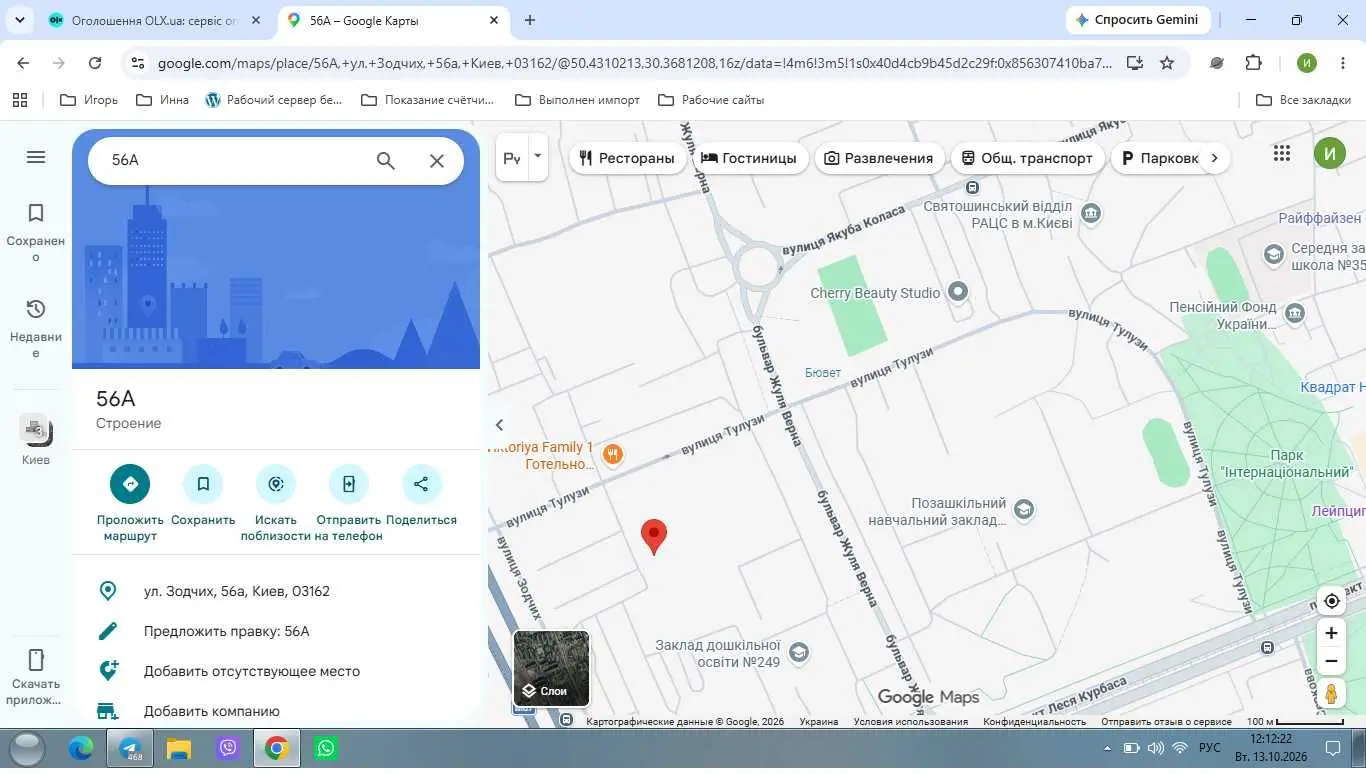Bookmark this page with star icon
This screenshot has width=1366, height=774.
point(1167,63)
